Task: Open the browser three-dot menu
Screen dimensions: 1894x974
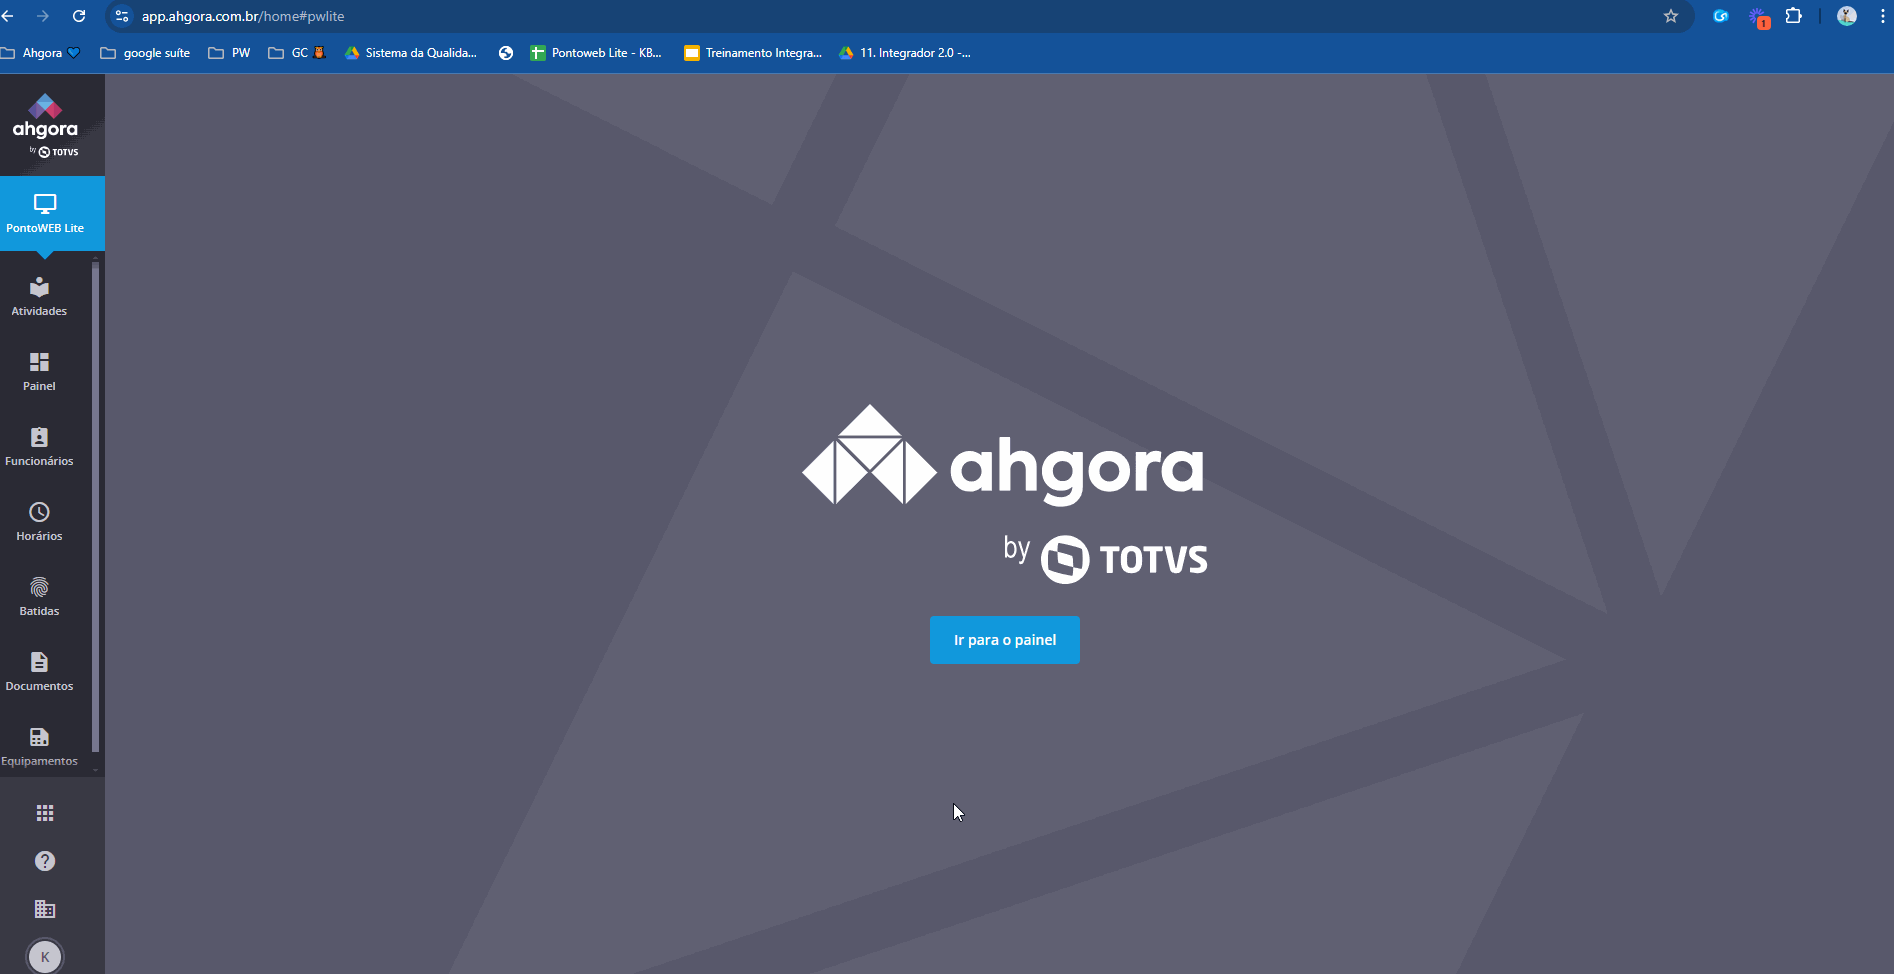Action: click(x=1883, y=16)
